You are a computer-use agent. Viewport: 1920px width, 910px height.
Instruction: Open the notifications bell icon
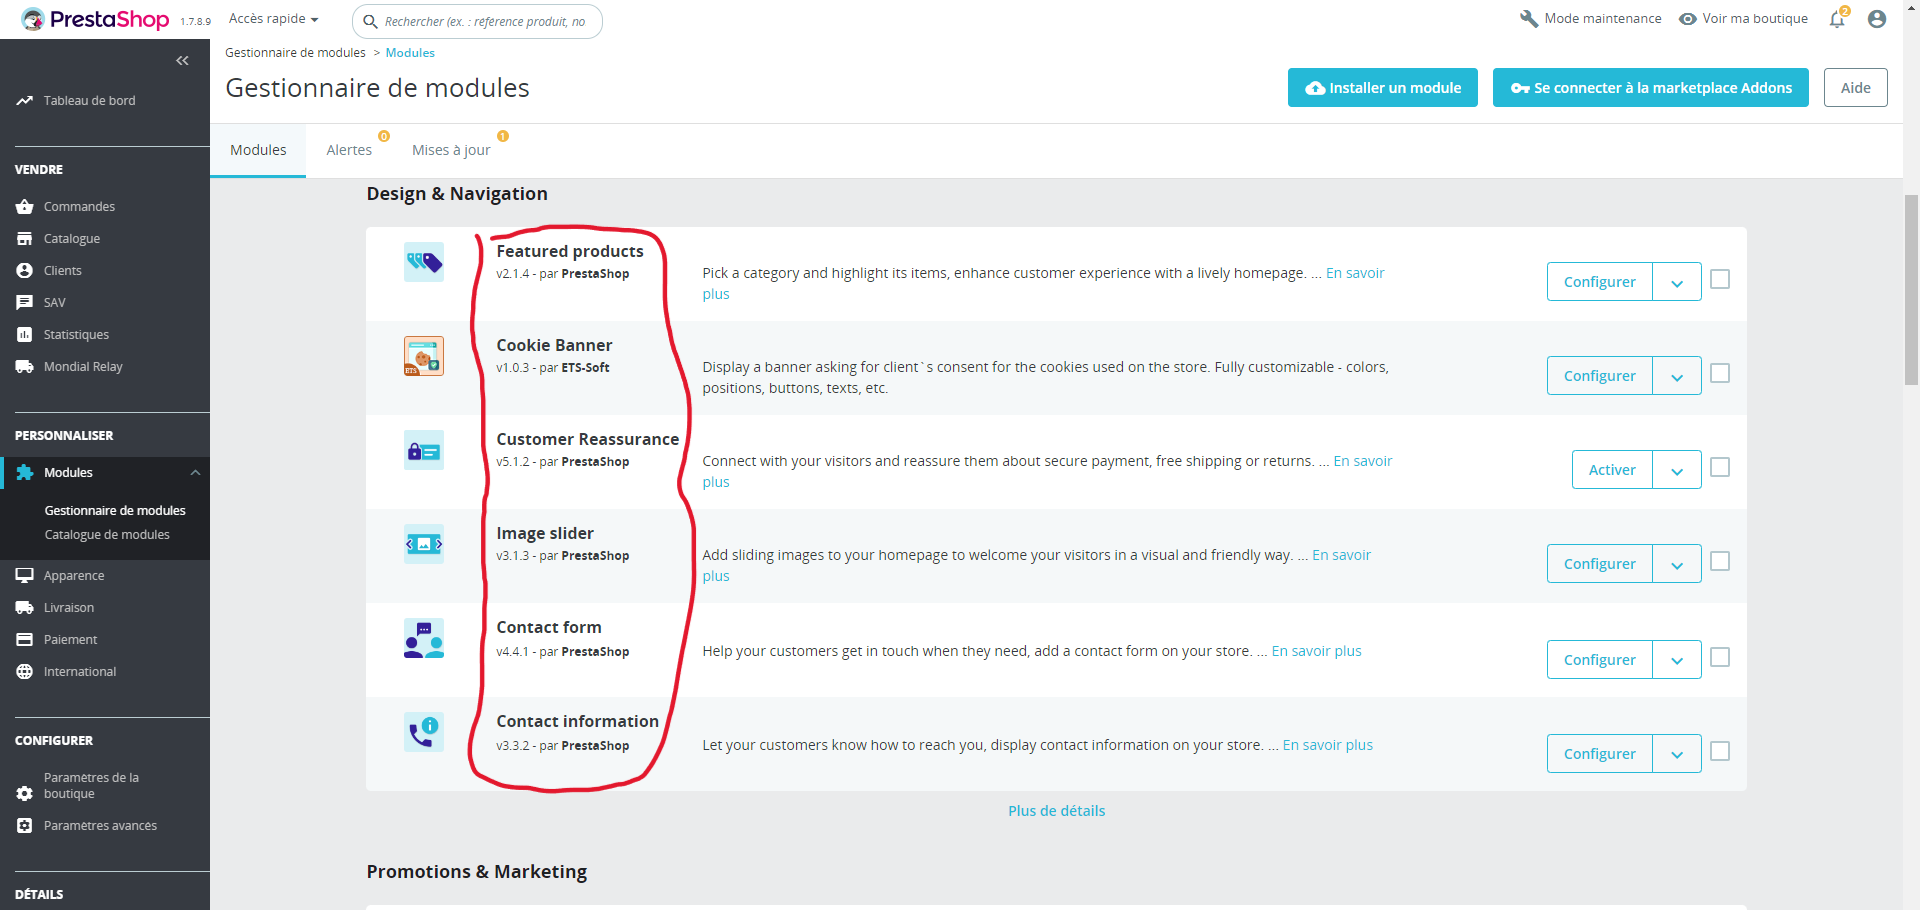(x=1837, y=19)
